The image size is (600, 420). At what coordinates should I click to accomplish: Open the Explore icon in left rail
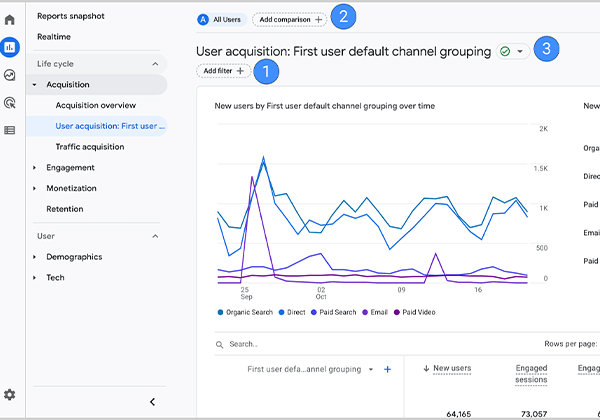coord(10,74)
